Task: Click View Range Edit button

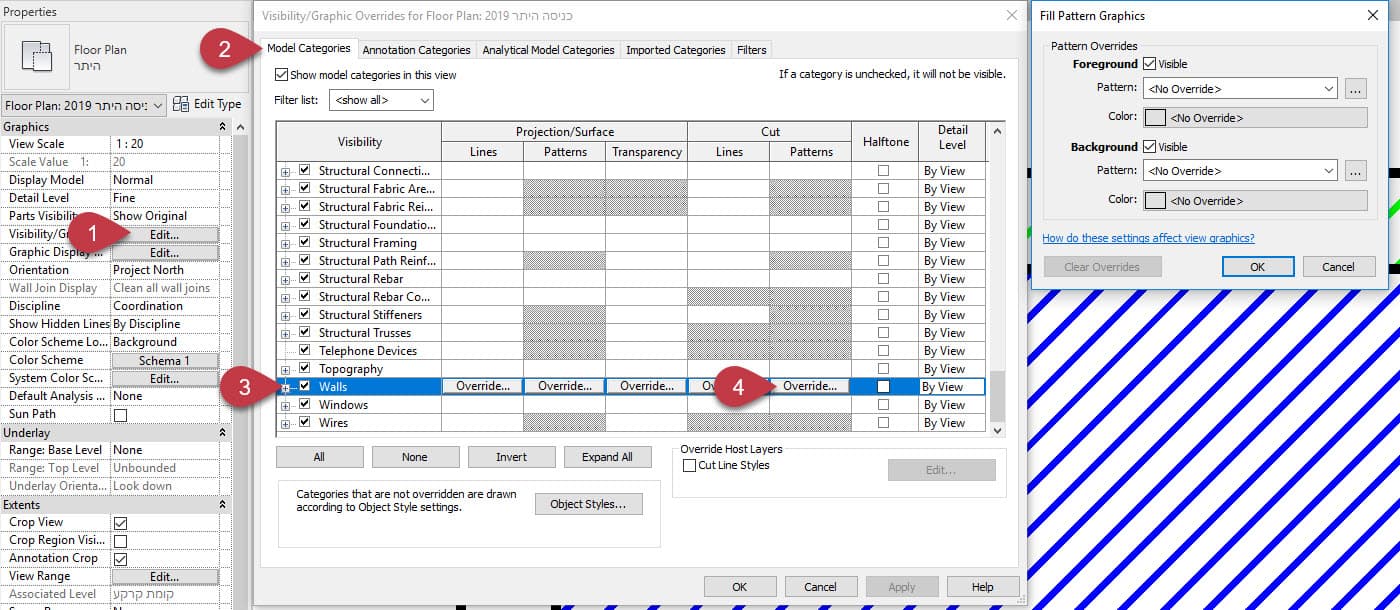Action: click(x=165, y=577)
